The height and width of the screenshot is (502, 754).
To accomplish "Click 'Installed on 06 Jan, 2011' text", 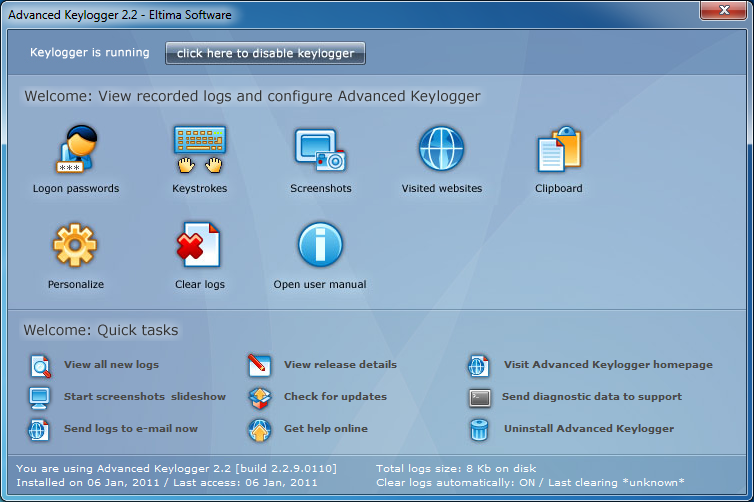I will pos(88,482).
